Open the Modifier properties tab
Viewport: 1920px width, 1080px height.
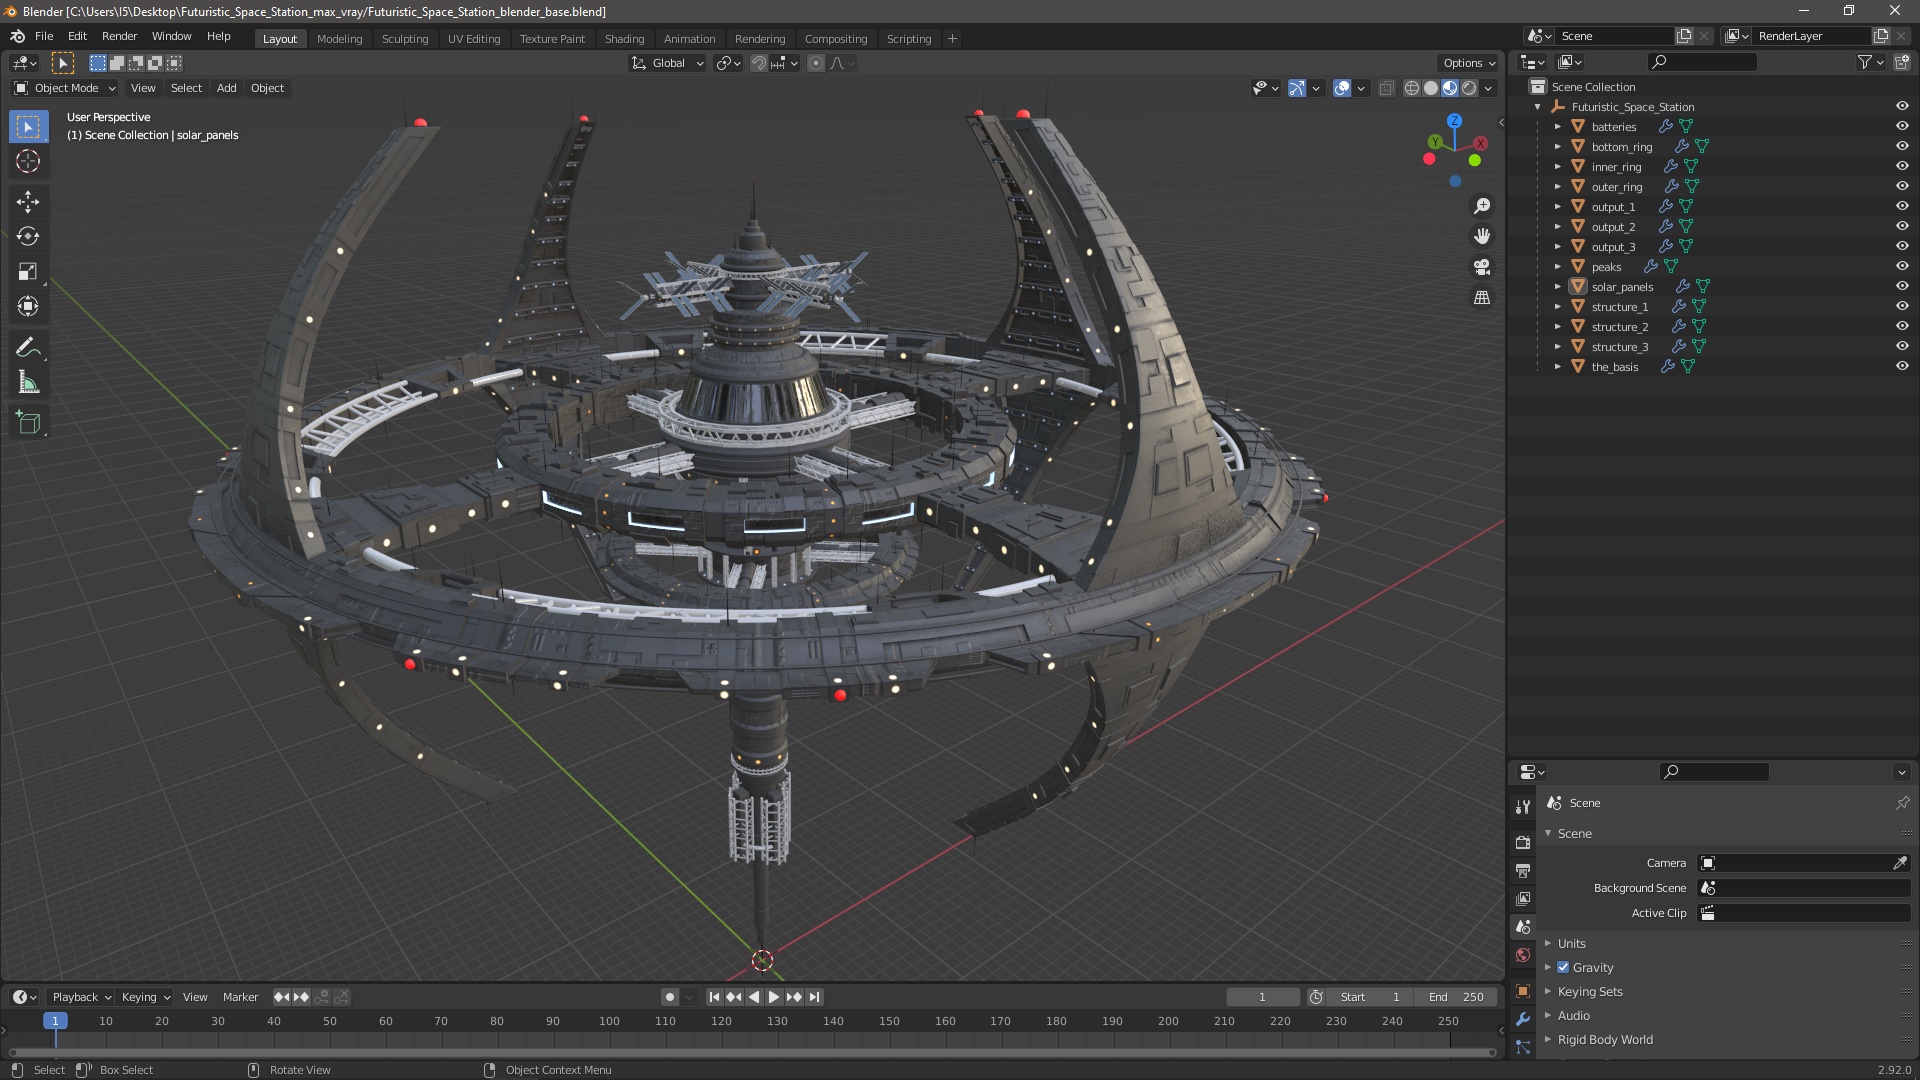pos(1523,1019)
